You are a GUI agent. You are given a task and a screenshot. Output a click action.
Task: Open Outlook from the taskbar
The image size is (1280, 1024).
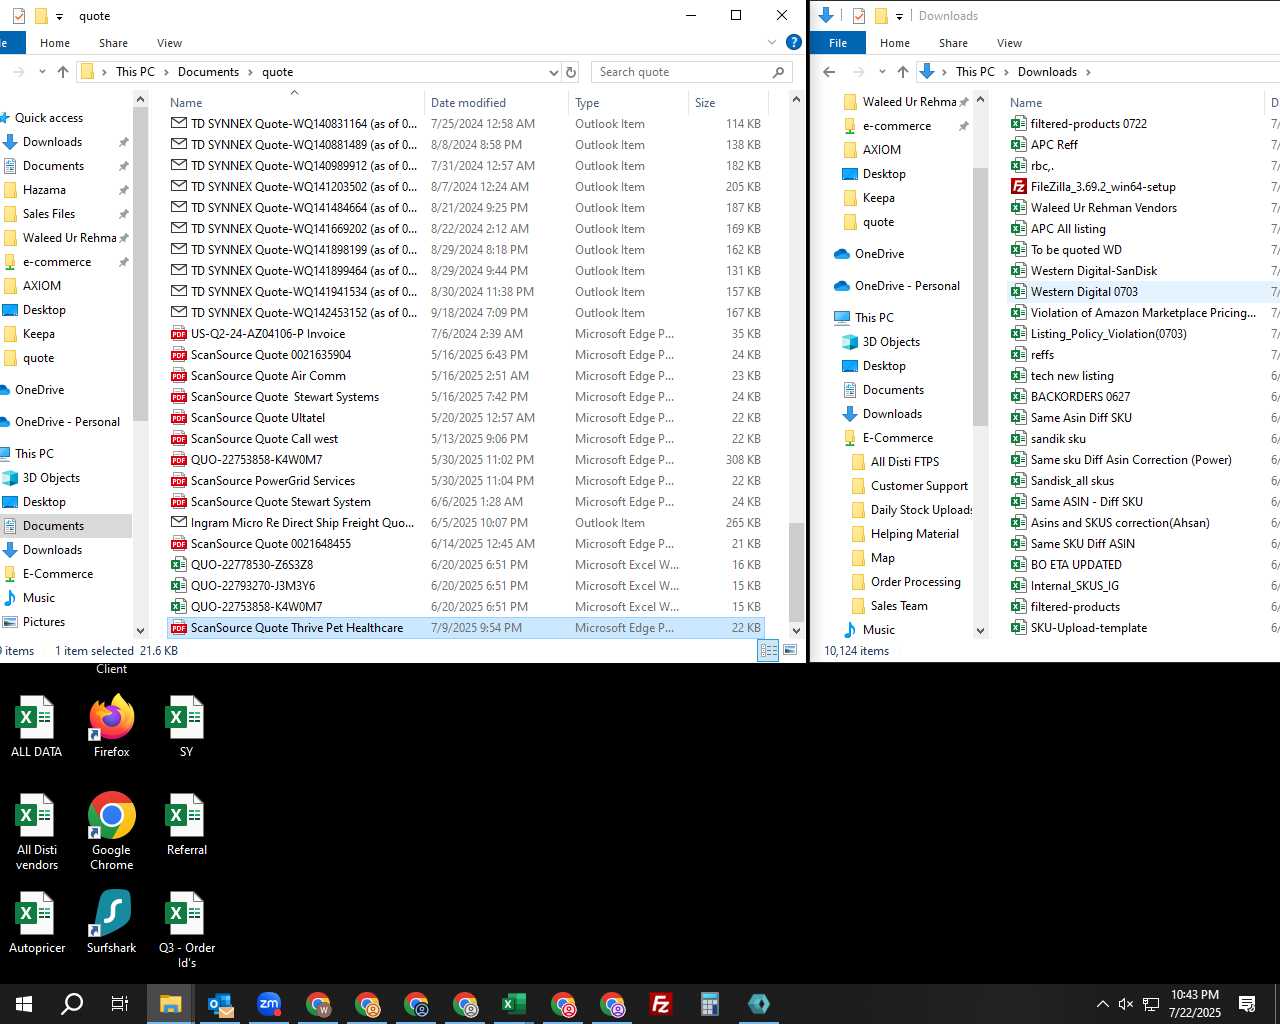point(220,1004)
